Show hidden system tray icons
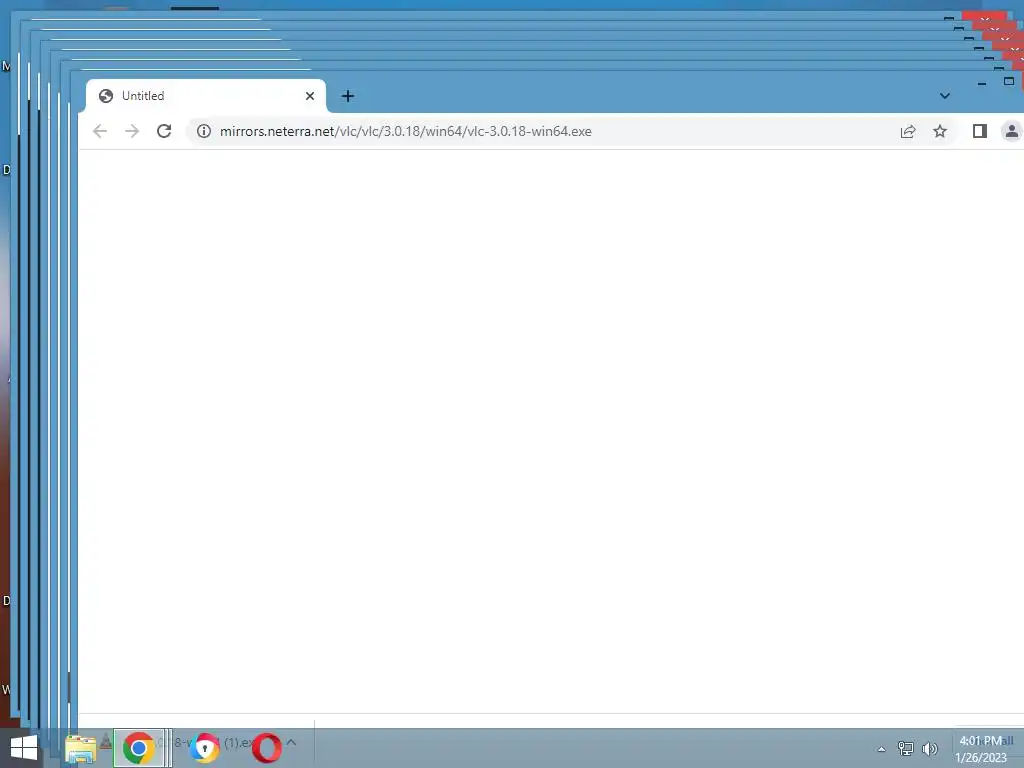This screenshot has width=1024, height=768. click(881, 749)
